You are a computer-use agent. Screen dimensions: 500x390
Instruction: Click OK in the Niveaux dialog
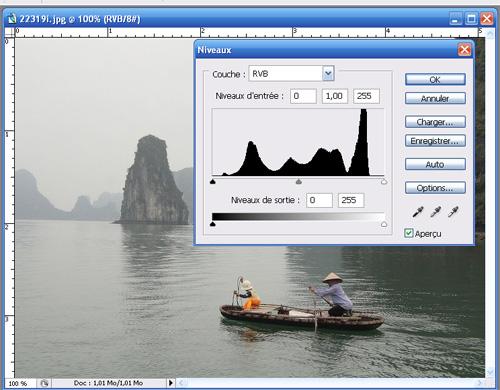435,80
